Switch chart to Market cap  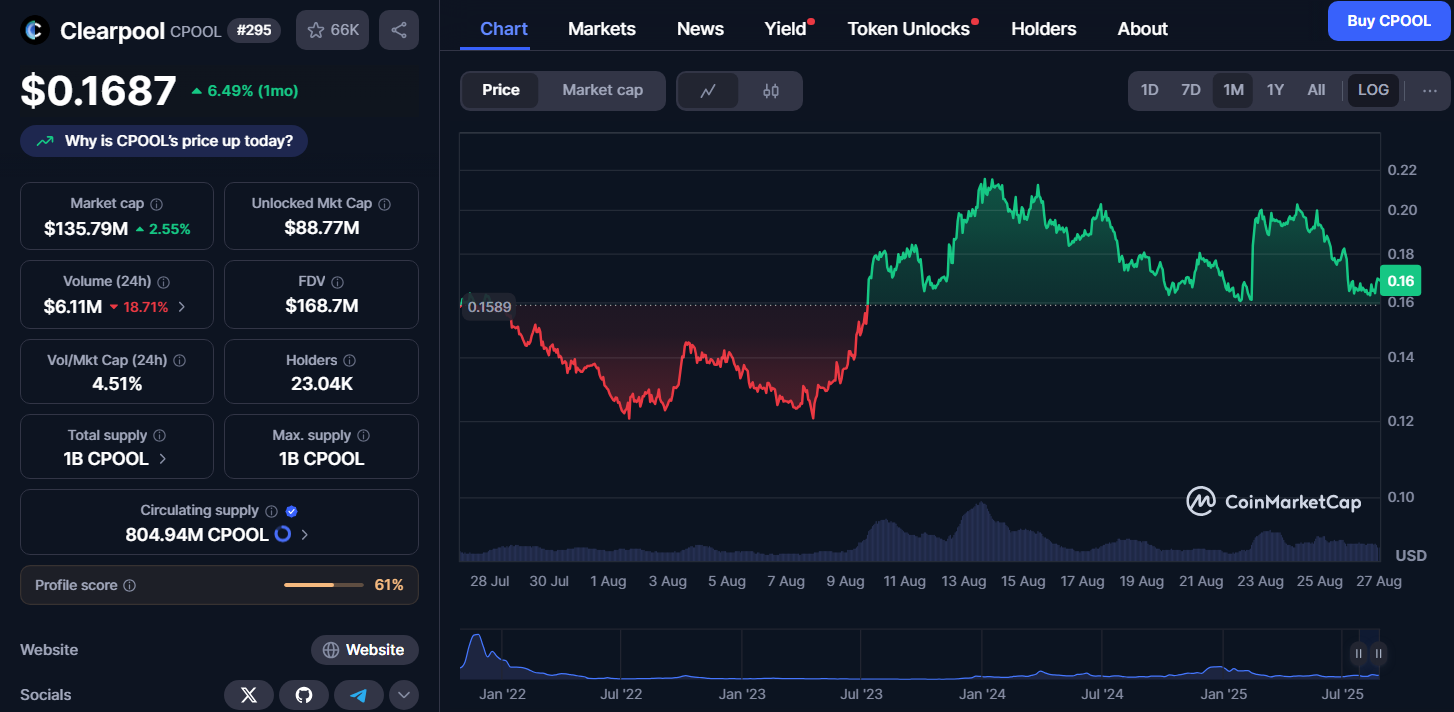pyautogui.click(x=602, y=90)
